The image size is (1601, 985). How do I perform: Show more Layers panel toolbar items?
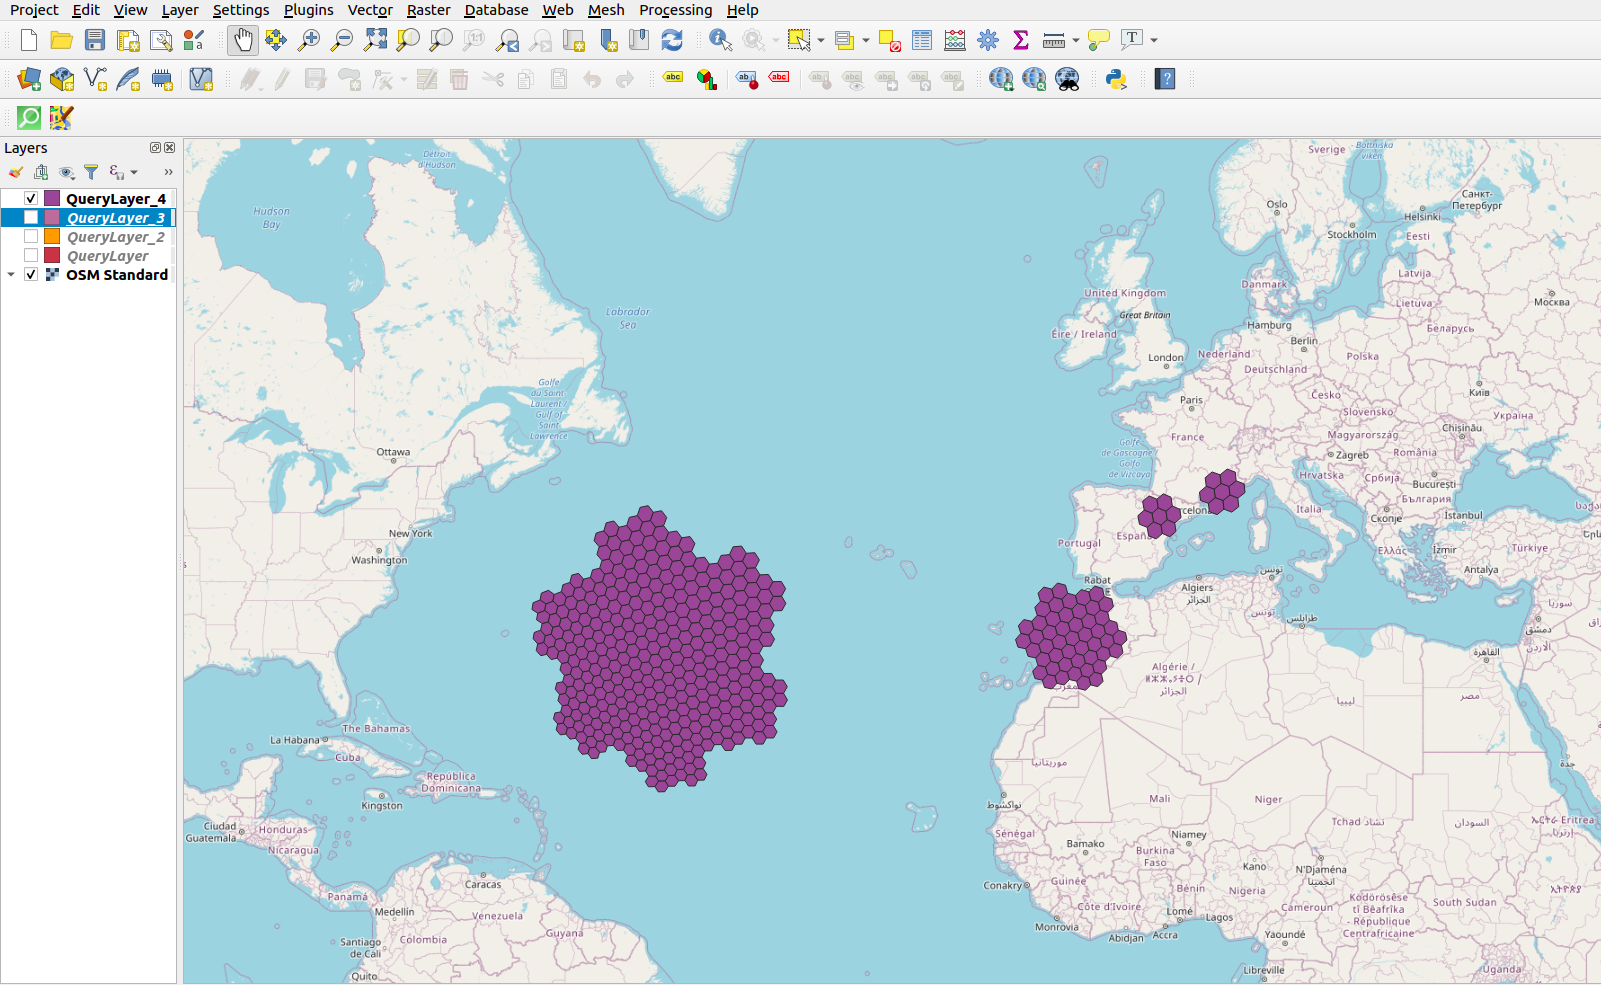[x=168, y=172]
